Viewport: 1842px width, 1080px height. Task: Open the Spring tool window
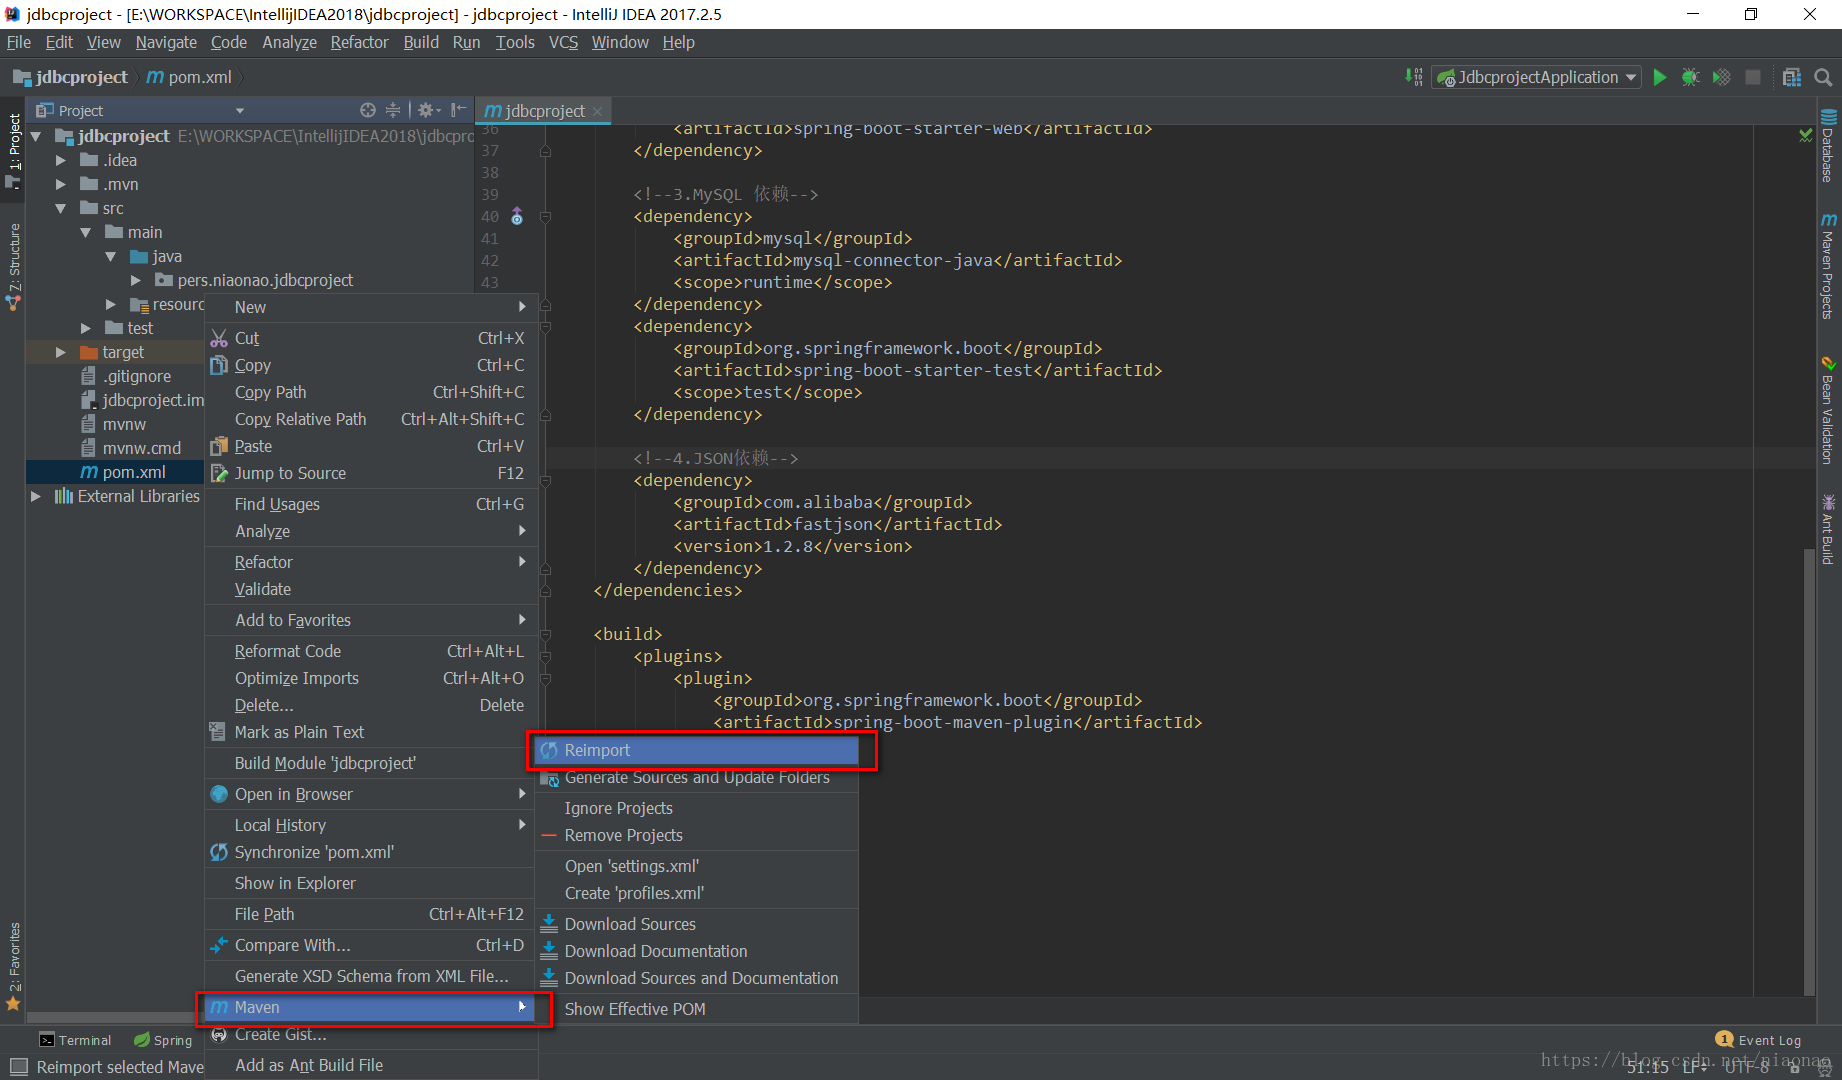[163, 1040]
